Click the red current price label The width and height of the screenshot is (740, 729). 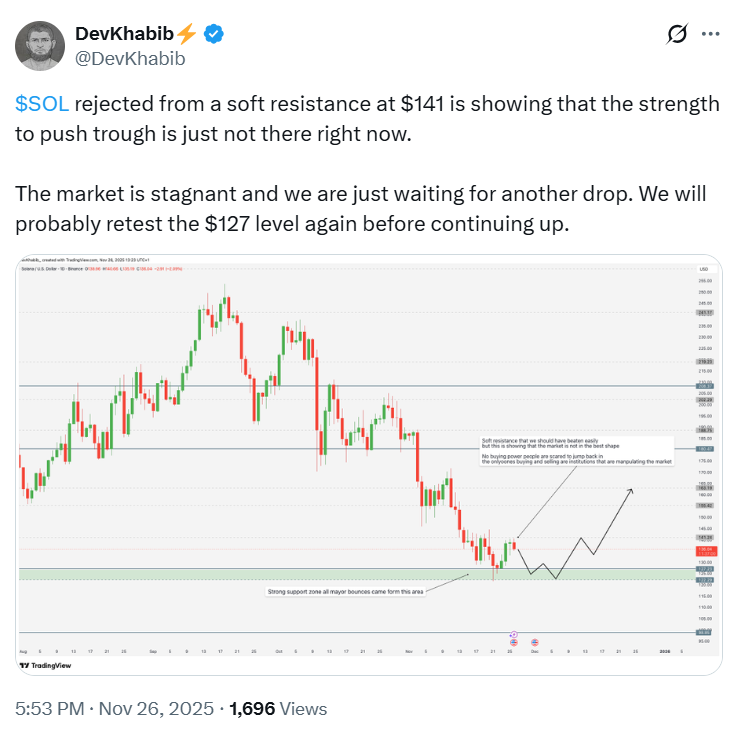pyautogui.click(x=705, y=550)
